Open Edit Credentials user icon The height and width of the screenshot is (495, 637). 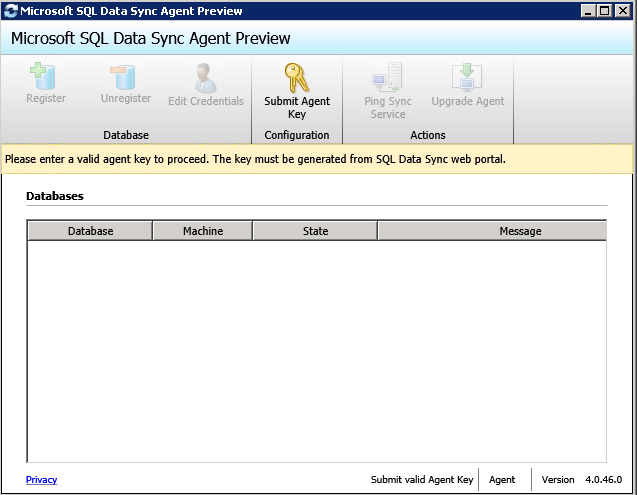tap(206, 78)
